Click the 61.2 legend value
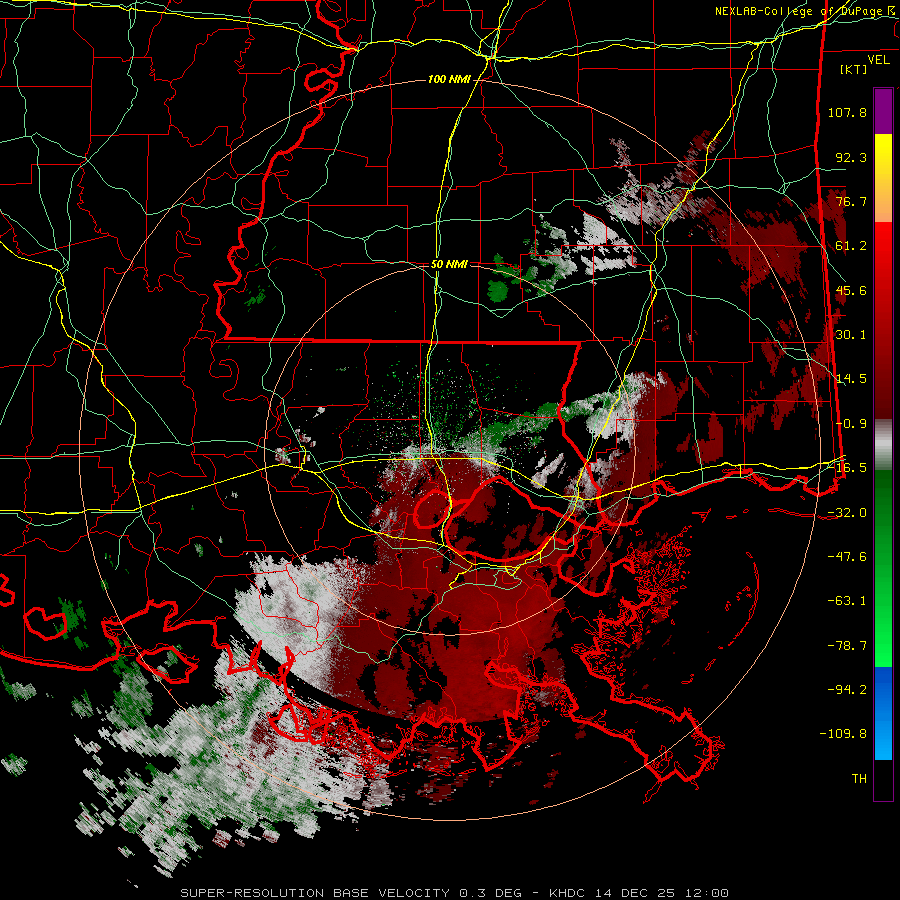This screenshot has height=900, width=900. [x=851, y=246]
